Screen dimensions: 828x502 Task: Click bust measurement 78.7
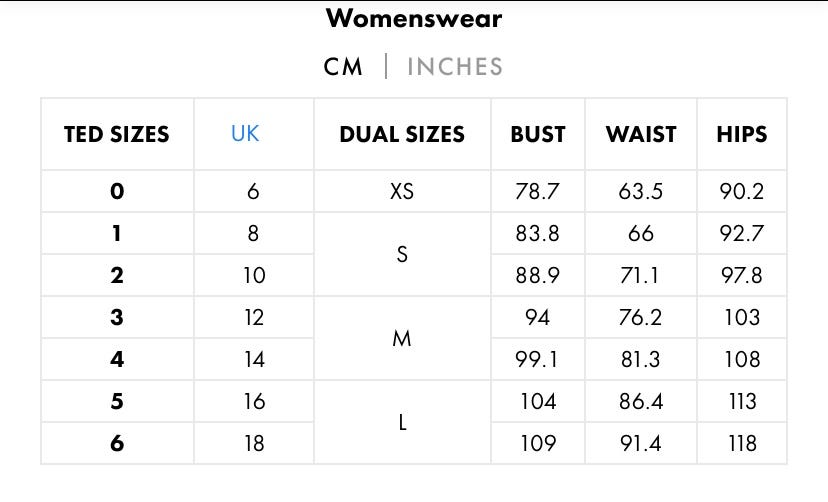tap(537, 192)
